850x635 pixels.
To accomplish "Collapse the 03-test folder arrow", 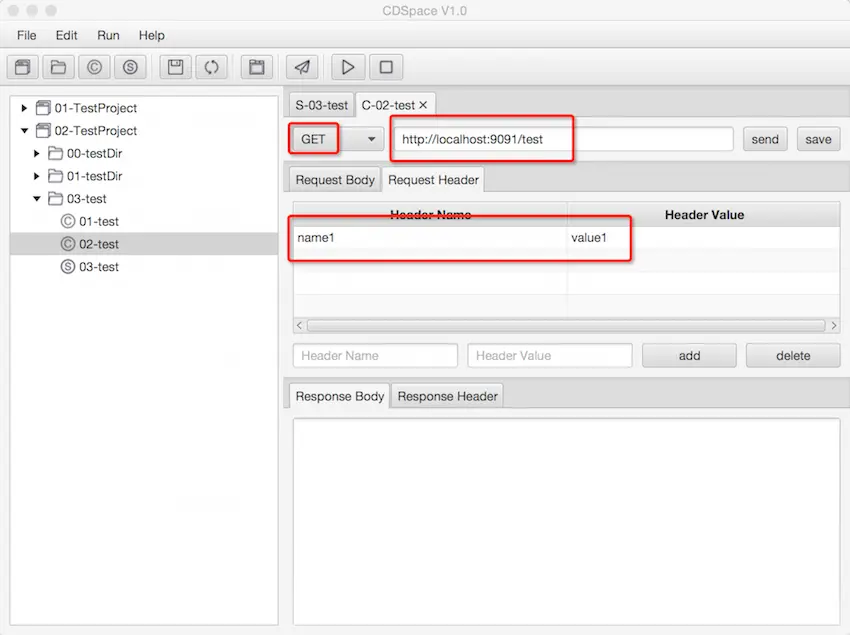I will click(x=37, y=199).
